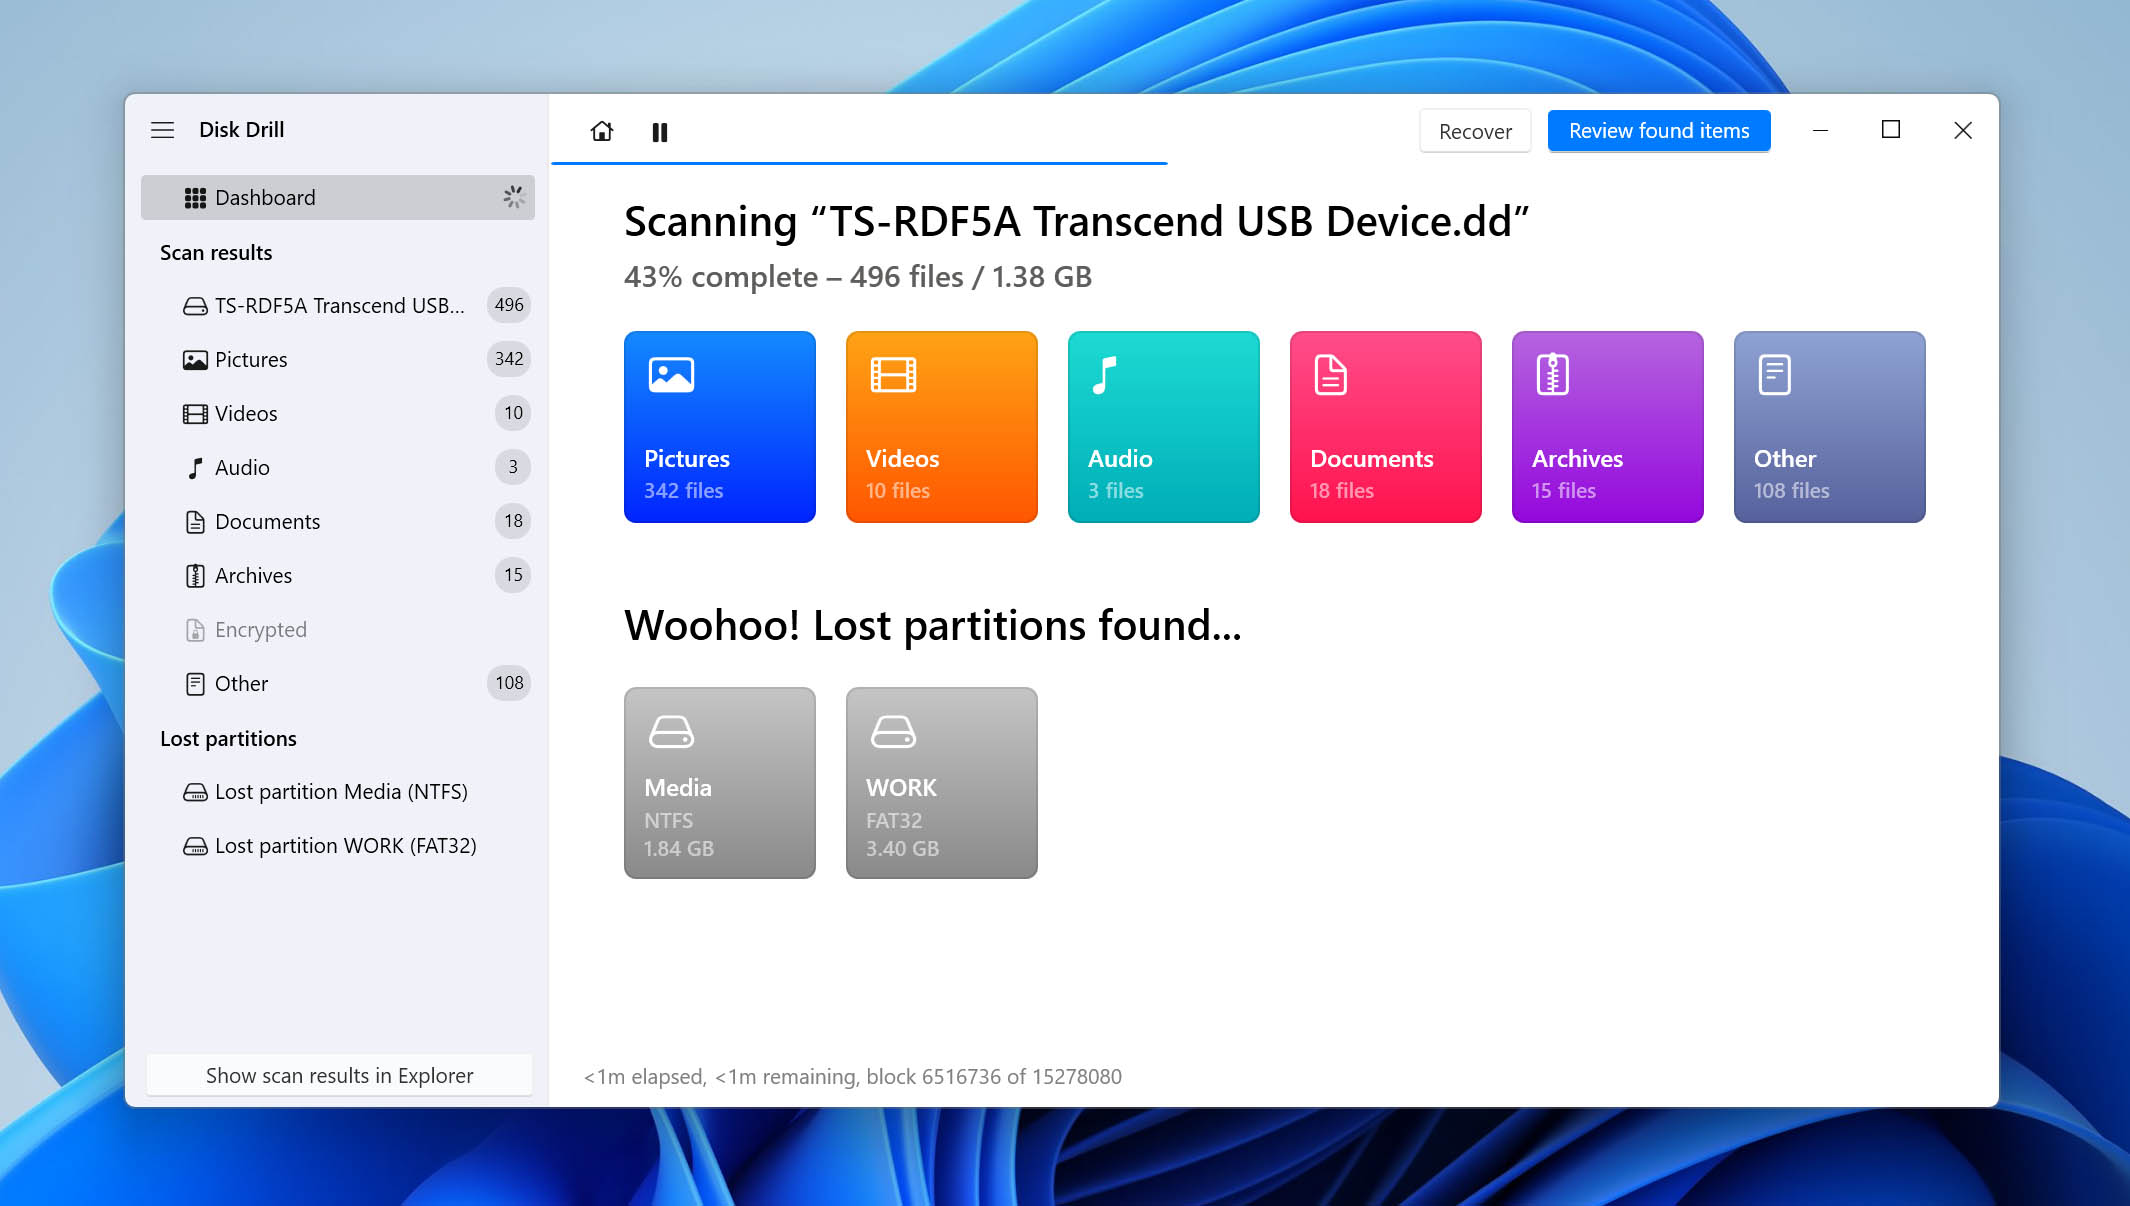Click the 108 count badge for Other

click(509, 683)
